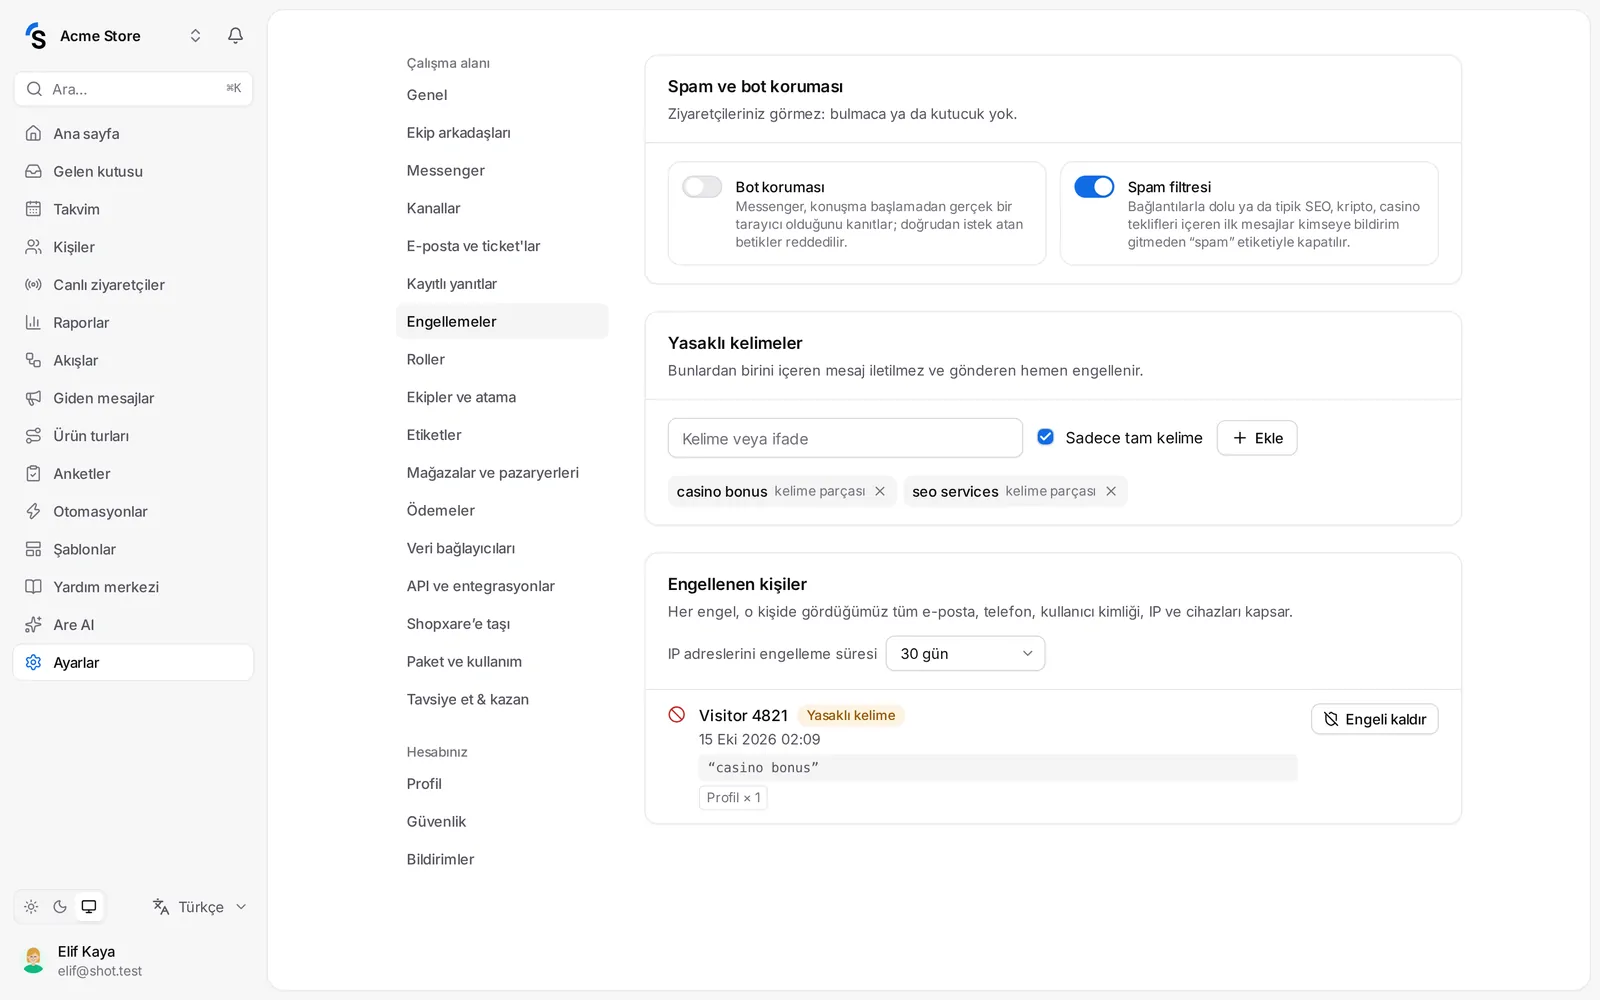Open Bildirimler account settings
1600x1000 pixels.
tap(502, 860)
